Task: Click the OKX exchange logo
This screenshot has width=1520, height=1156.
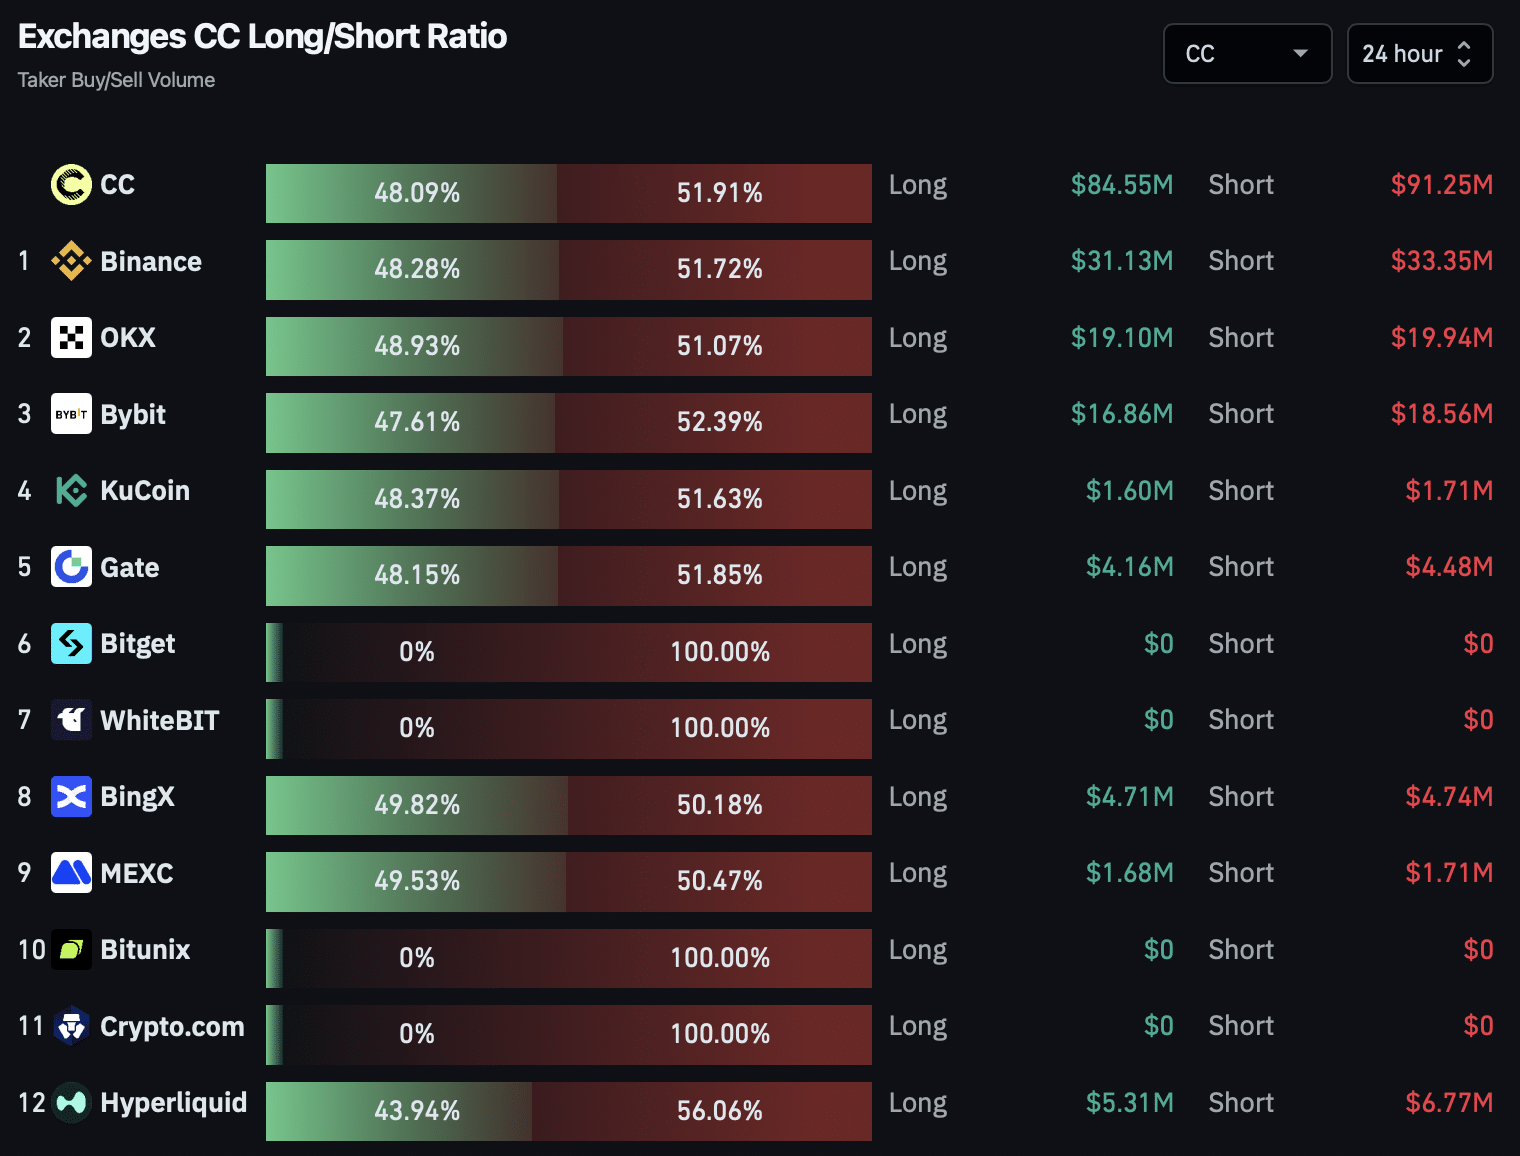Action: click(x=71, y=338)
